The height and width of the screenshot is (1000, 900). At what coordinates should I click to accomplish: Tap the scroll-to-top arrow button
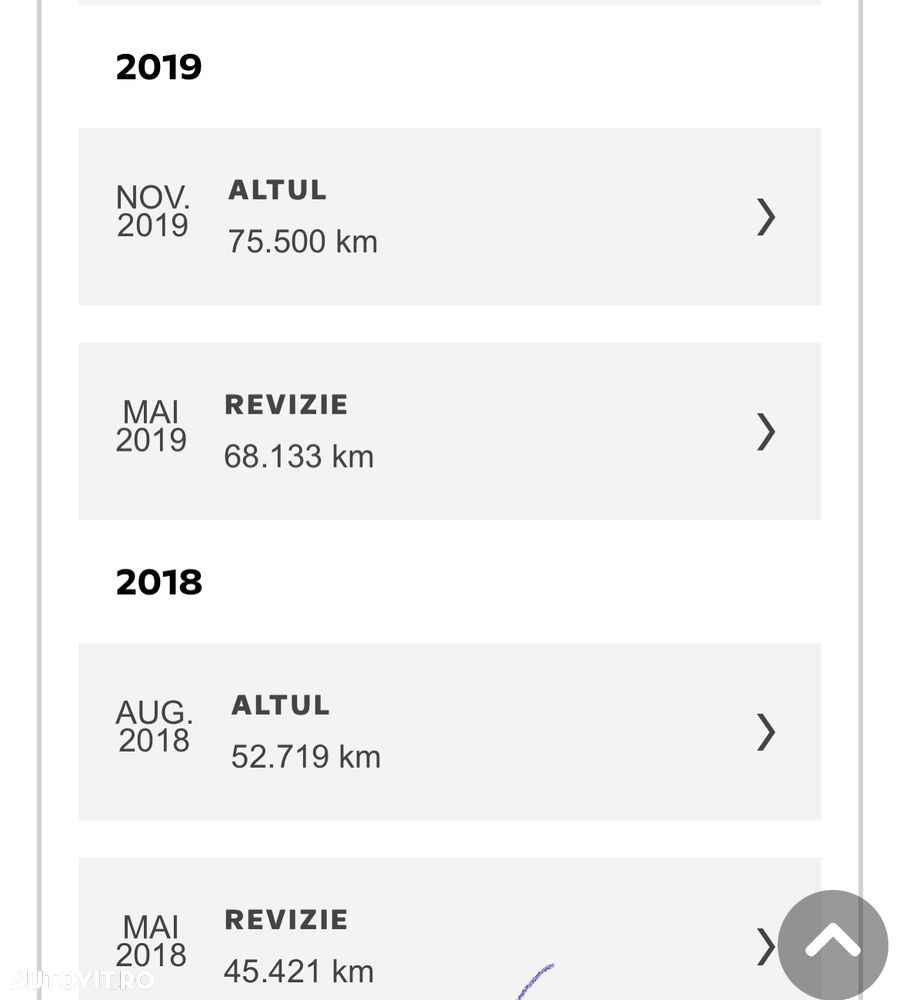click(832, 944)
